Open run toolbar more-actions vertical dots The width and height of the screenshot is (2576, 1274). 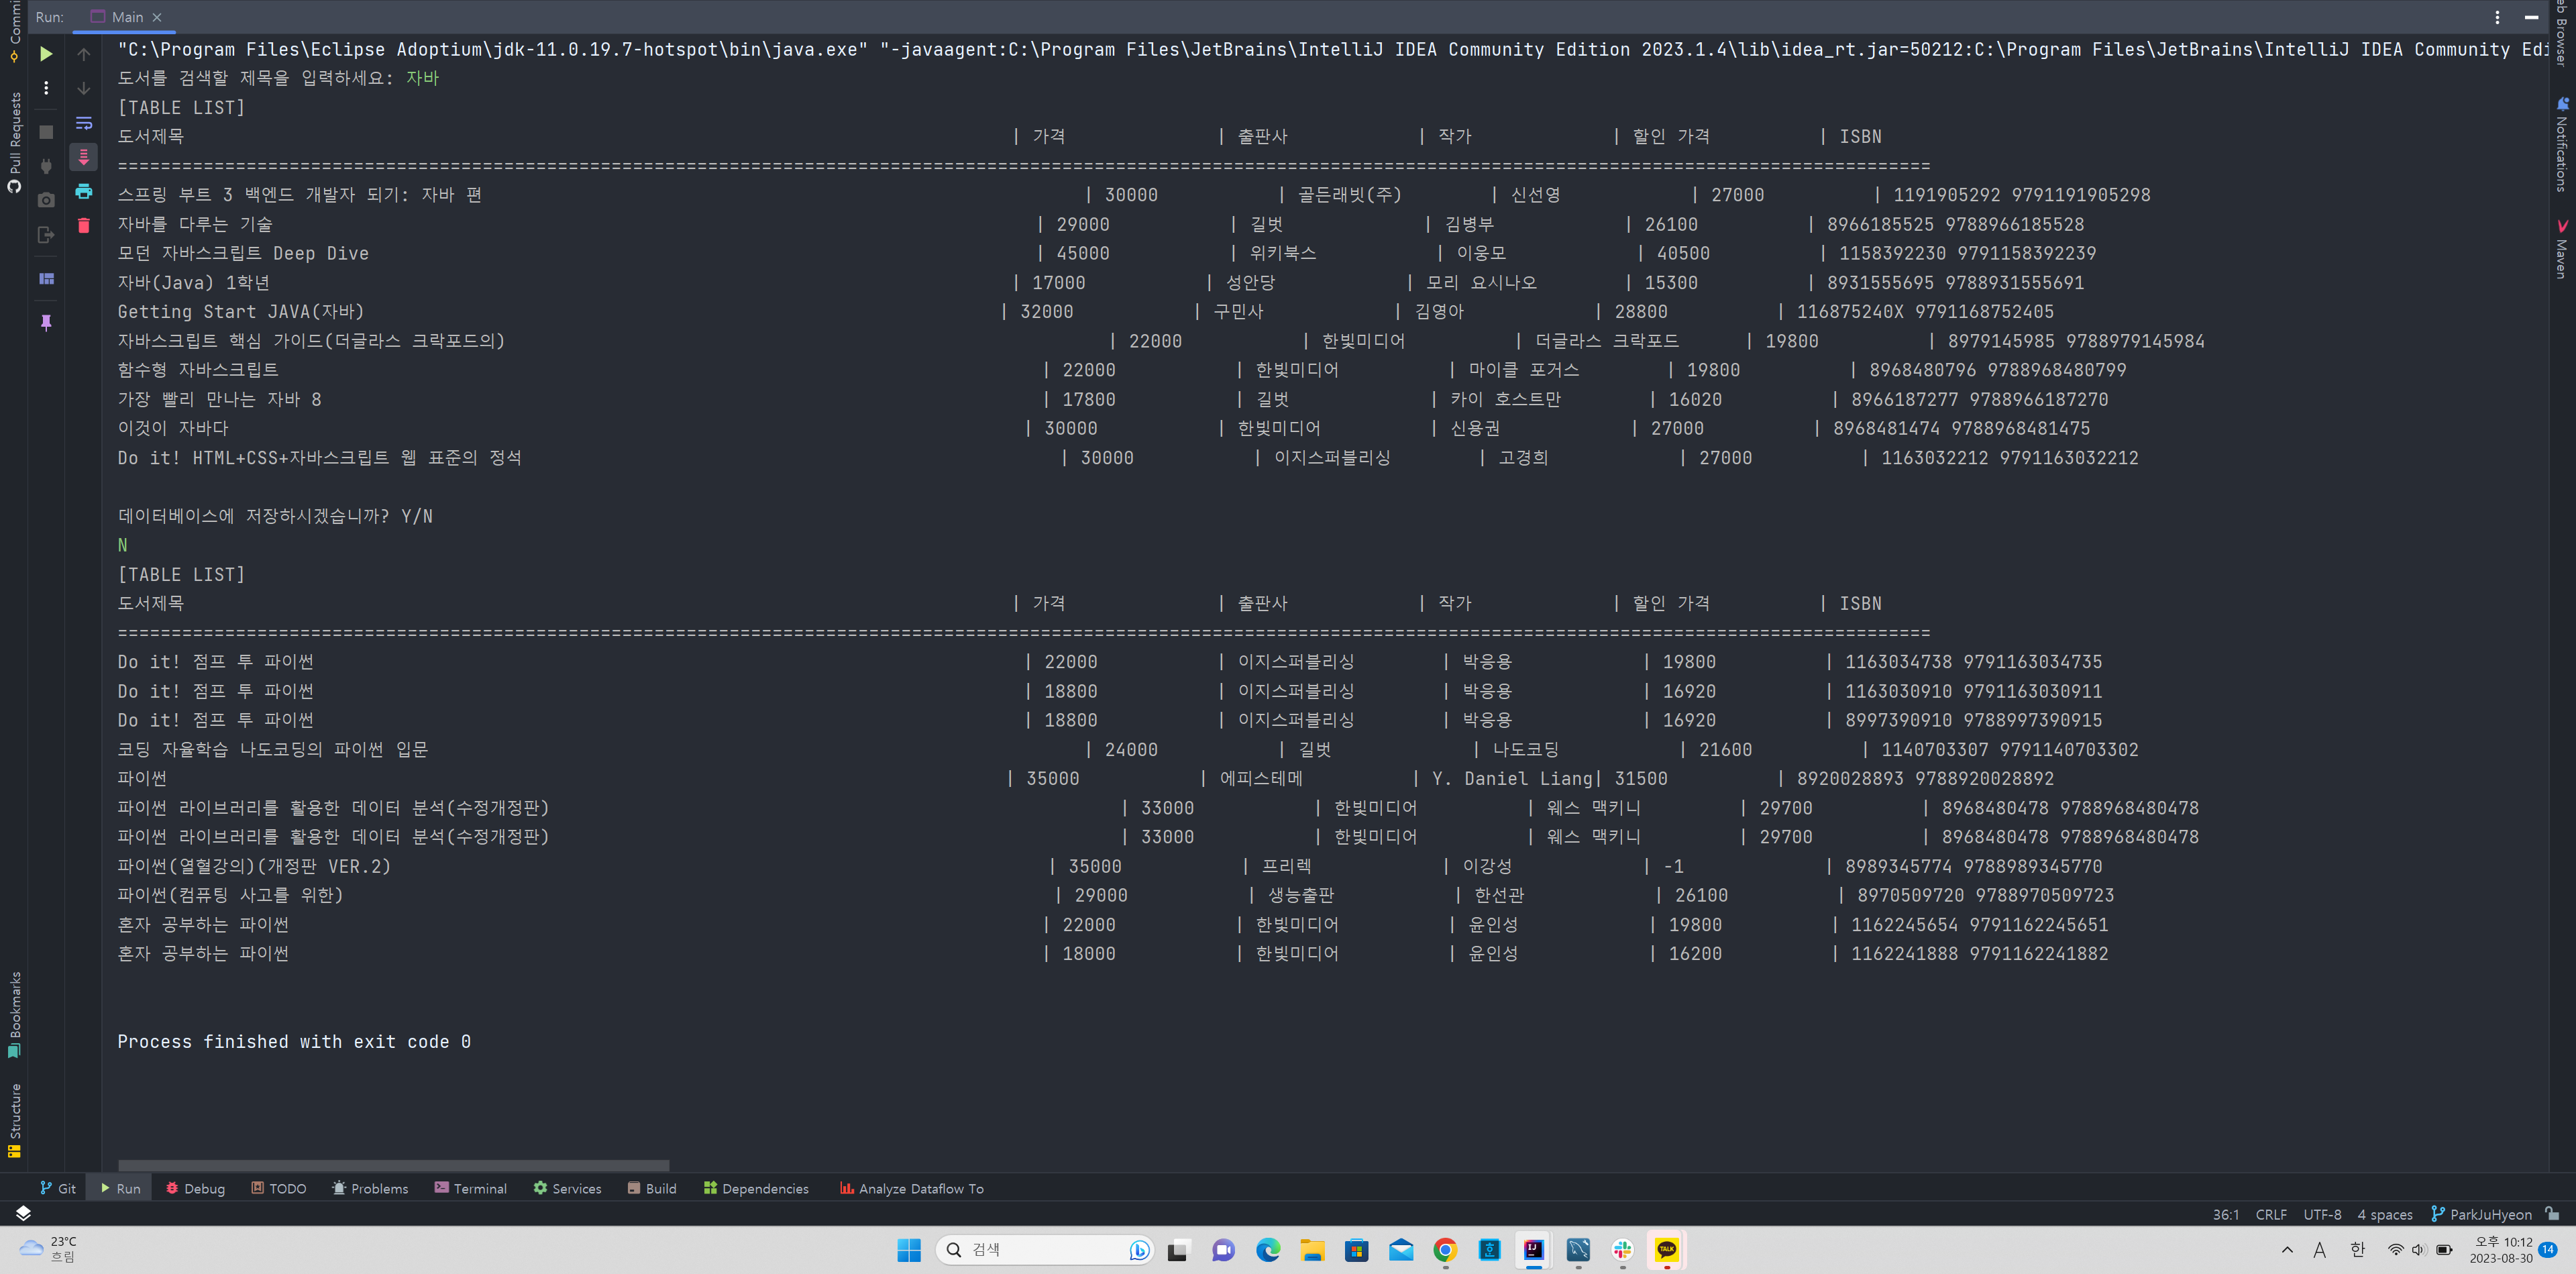(46, 88)
